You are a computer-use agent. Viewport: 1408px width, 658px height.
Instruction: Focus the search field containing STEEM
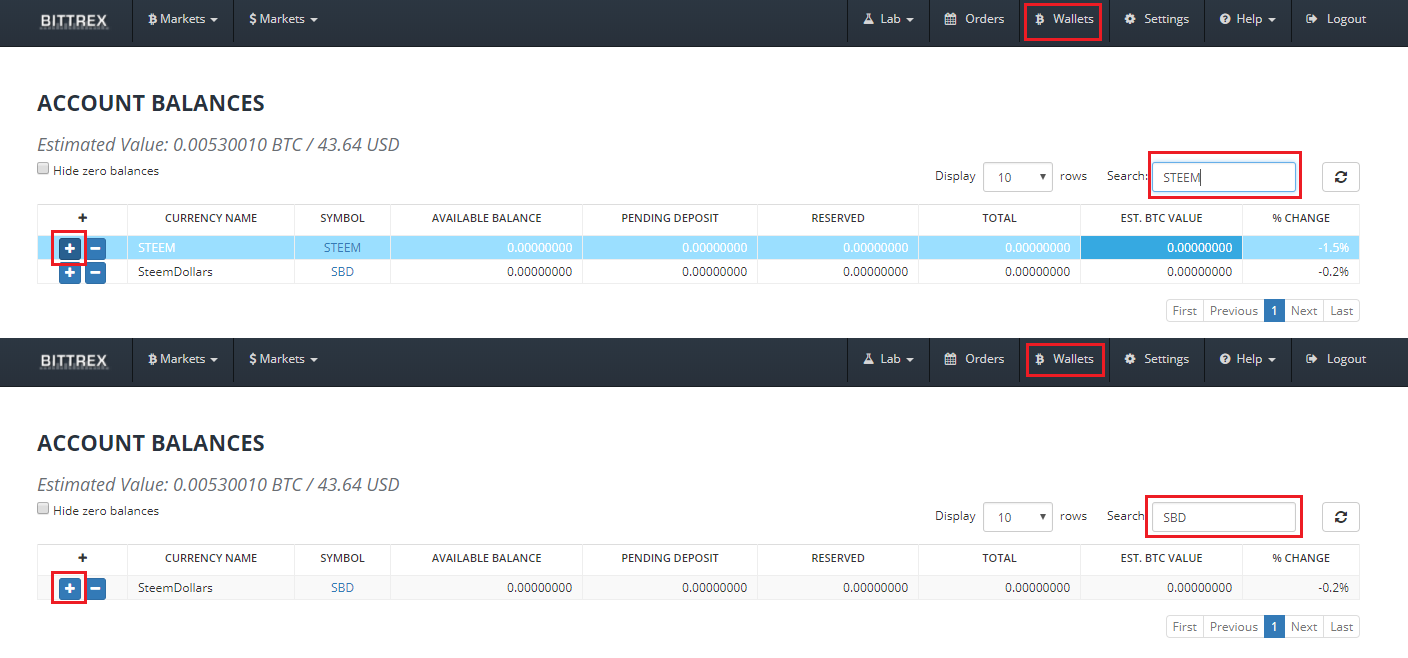click(x=1224, y=177)
